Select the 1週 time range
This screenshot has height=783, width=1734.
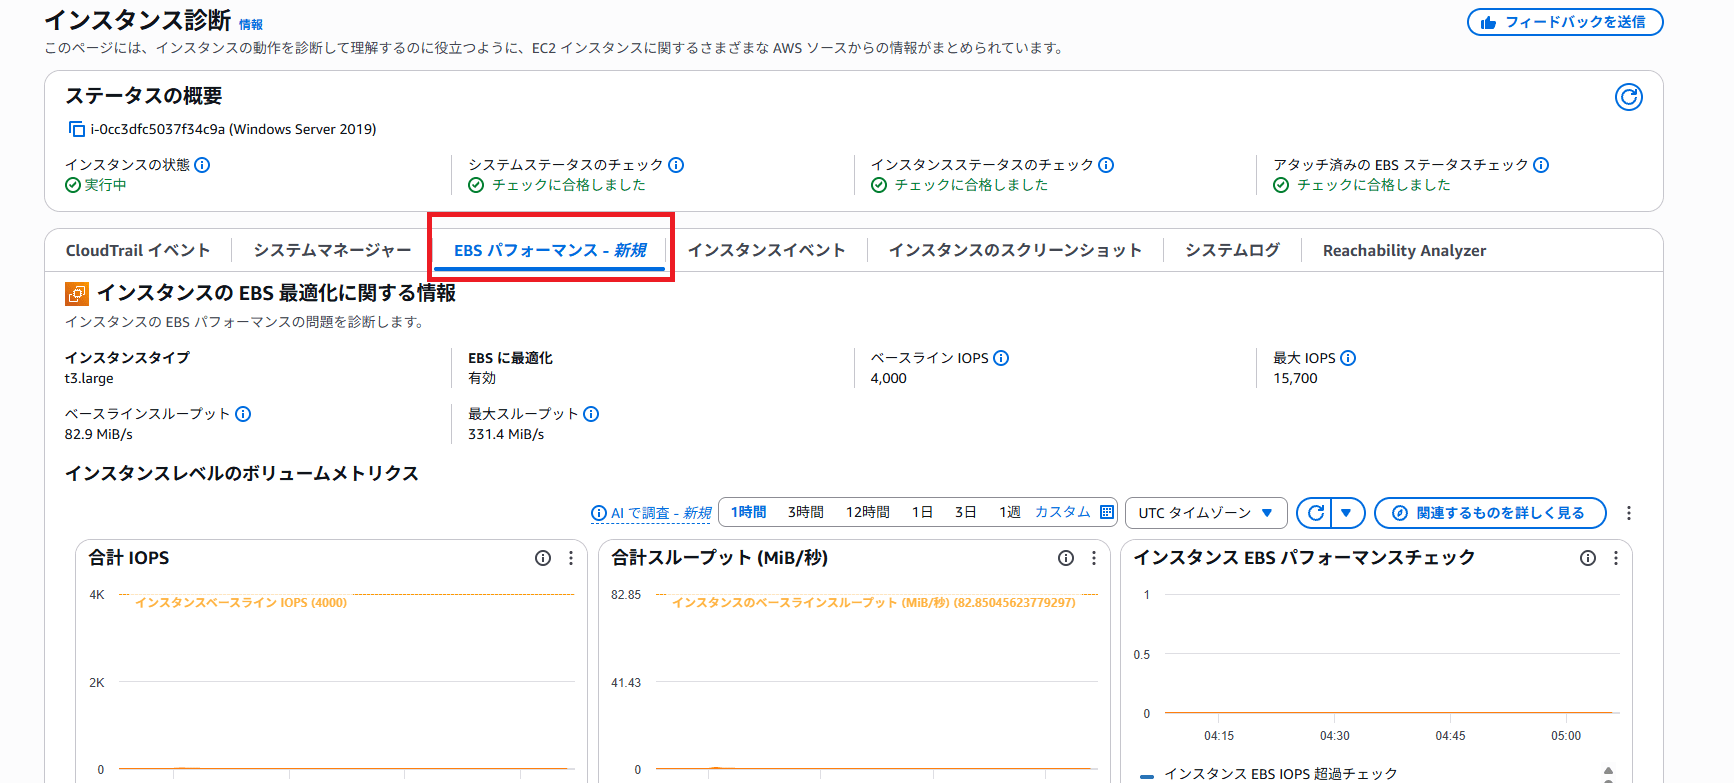coord(1010,512)
